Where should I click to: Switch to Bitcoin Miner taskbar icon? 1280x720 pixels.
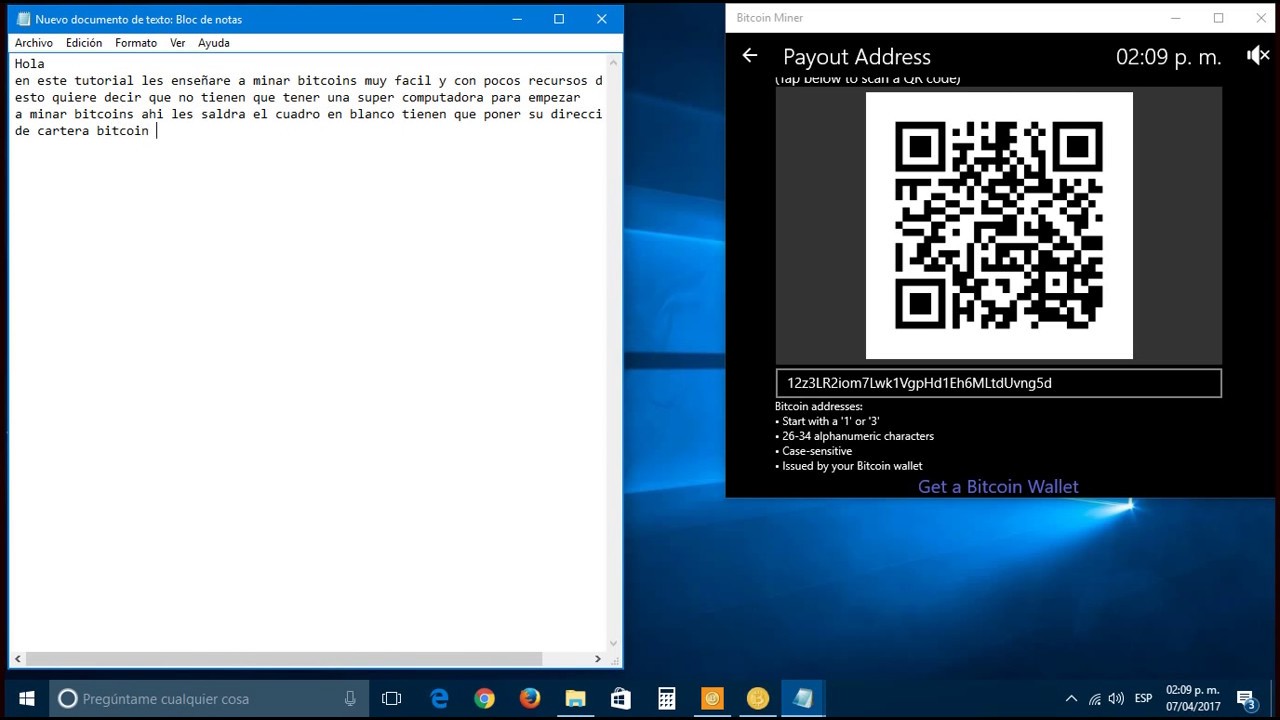coord(758,698)
